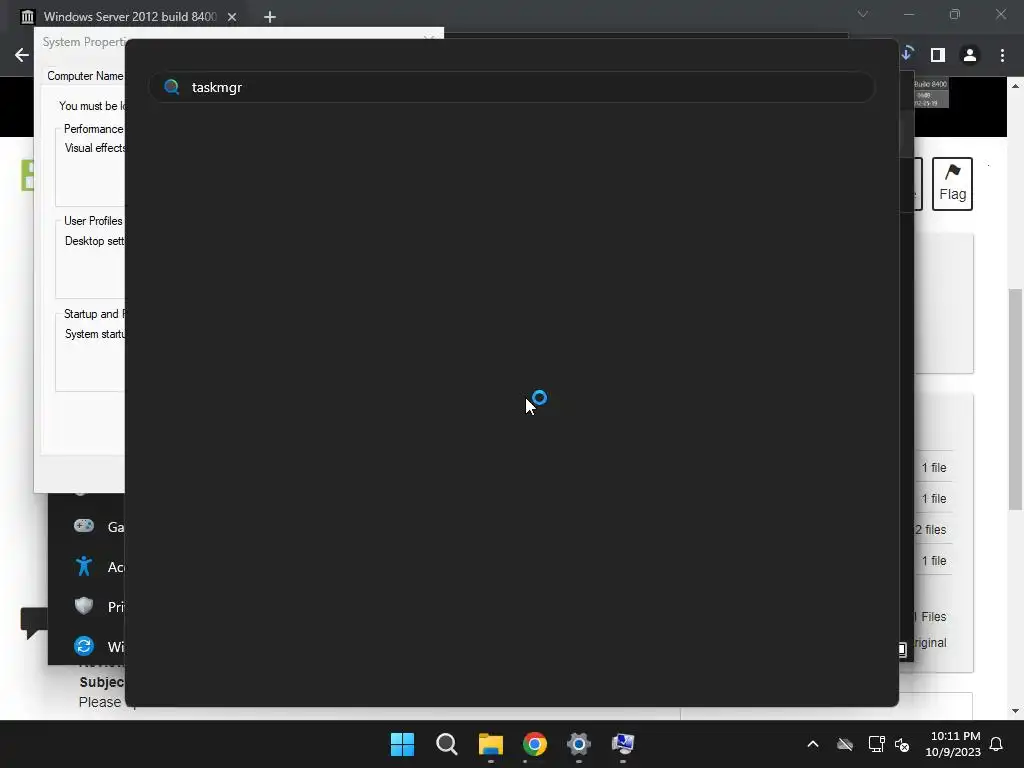
Task: Click the scrollbar down arrow
Action: pos(1016,711)
